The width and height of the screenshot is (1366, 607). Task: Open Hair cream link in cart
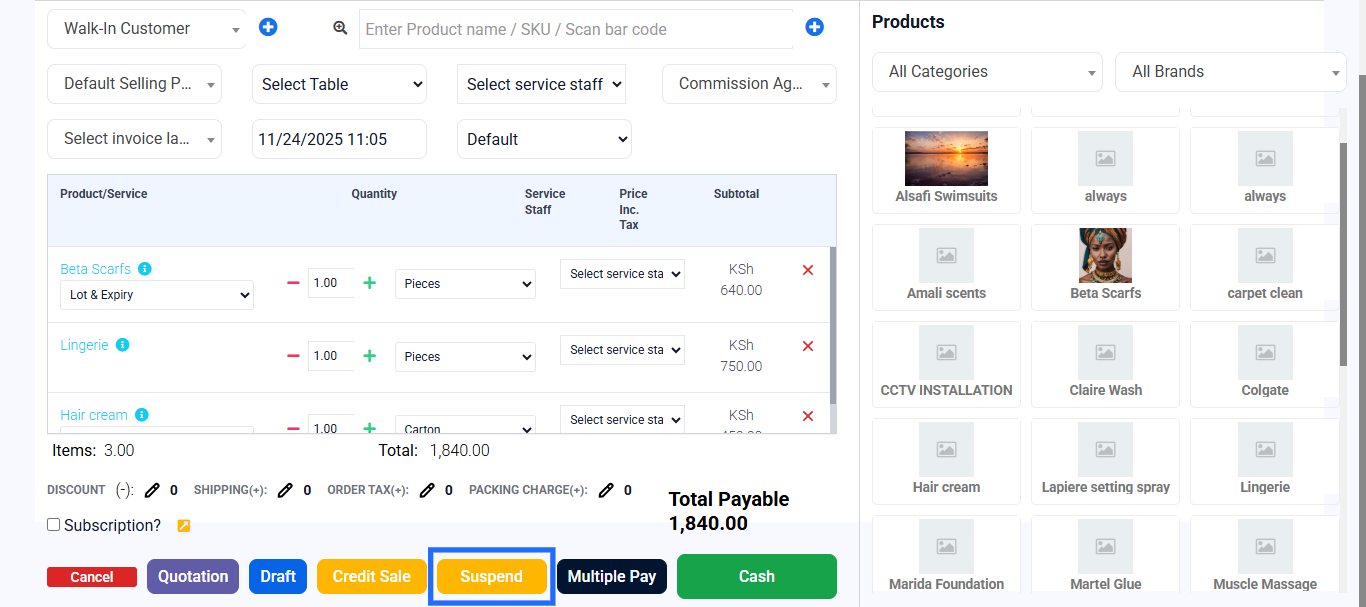[x=94, y=415]
